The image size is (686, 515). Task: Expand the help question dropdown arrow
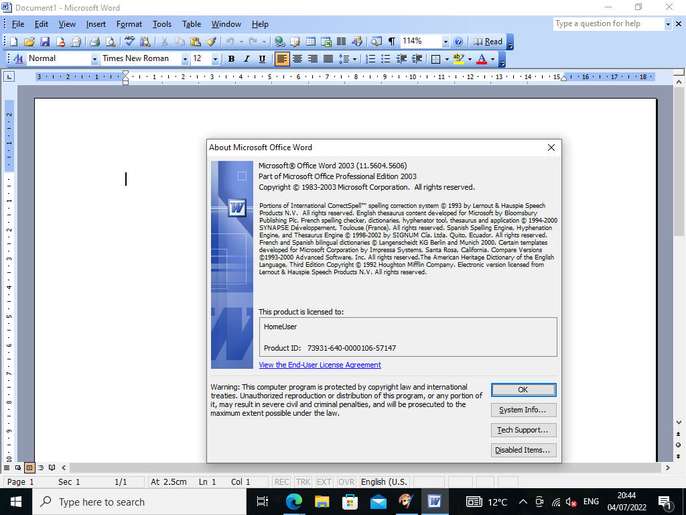(668, 24)
